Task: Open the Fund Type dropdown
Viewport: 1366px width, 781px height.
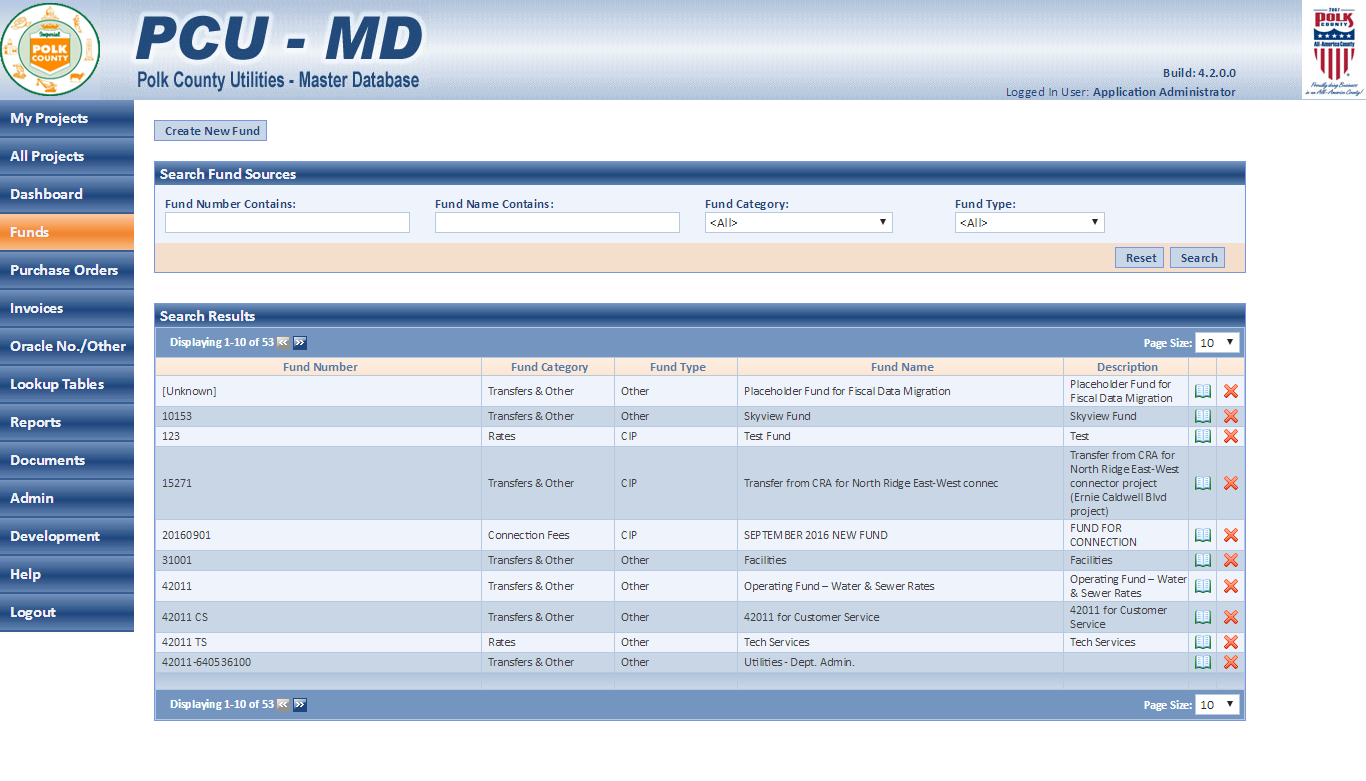Action: point(1029,223)
